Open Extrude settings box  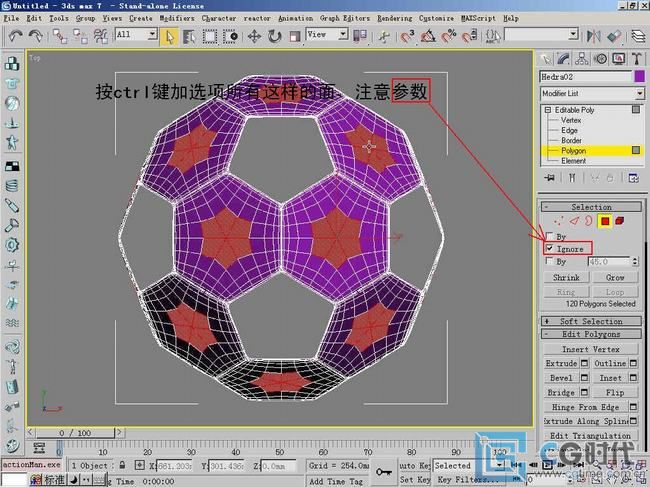click(585, 363)
